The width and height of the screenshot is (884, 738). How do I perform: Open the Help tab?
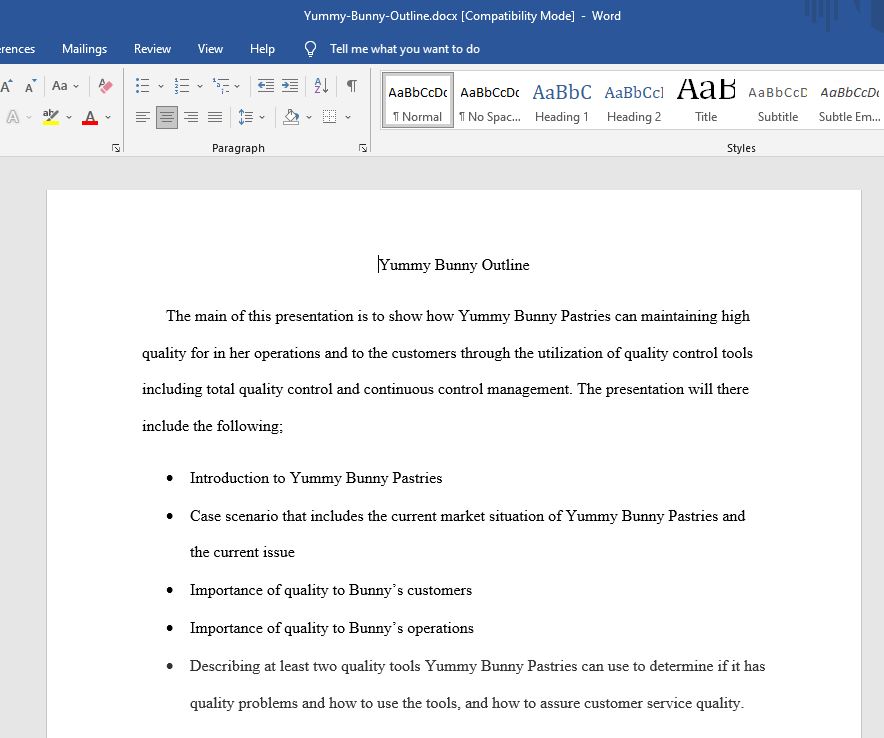262,49
